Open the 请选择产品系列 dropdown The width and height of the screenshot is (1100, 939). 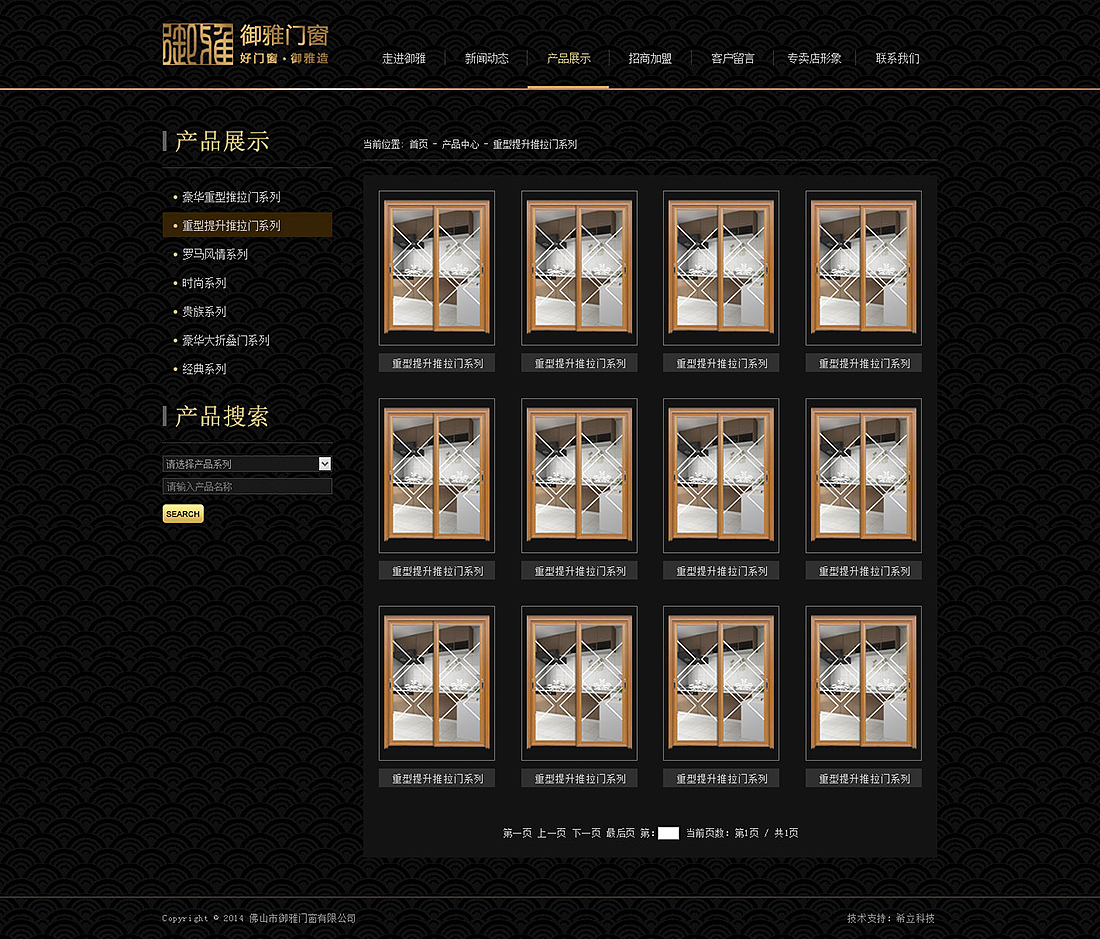coord(247,464)
